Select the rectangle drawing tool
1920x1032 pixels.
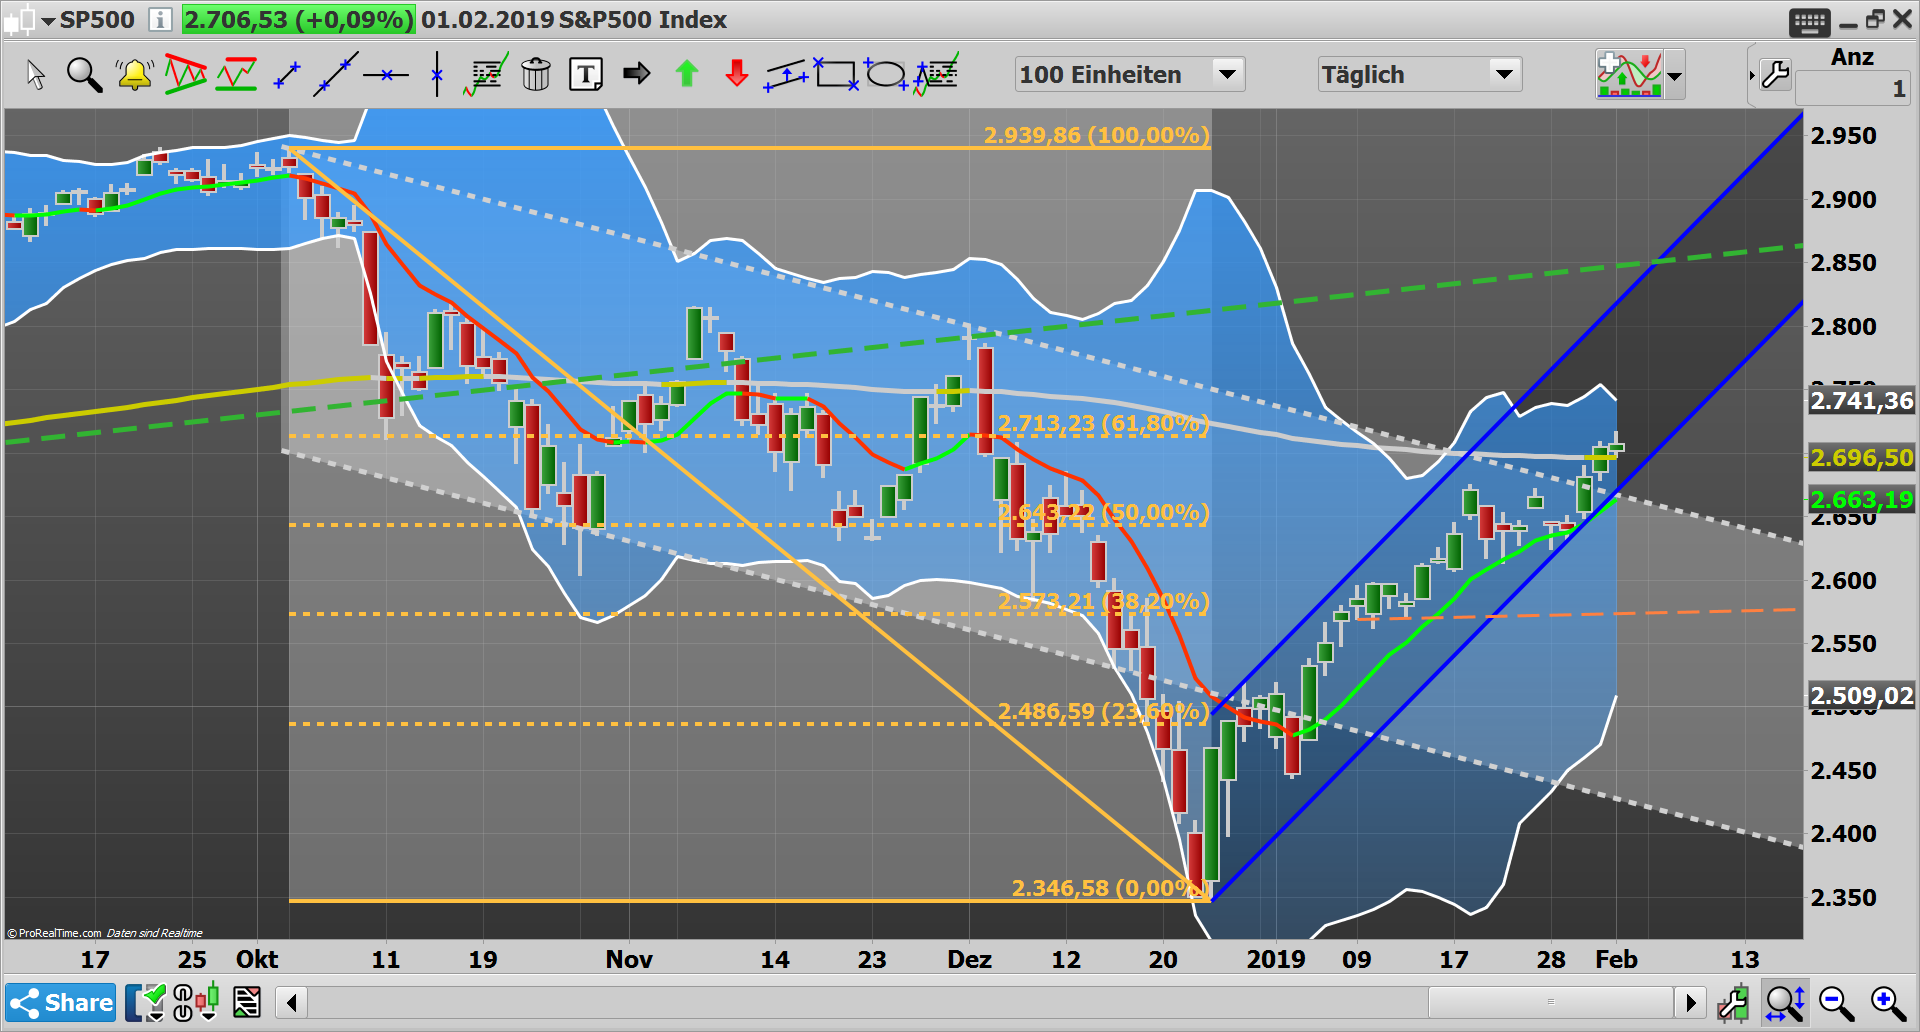[836, 74]
